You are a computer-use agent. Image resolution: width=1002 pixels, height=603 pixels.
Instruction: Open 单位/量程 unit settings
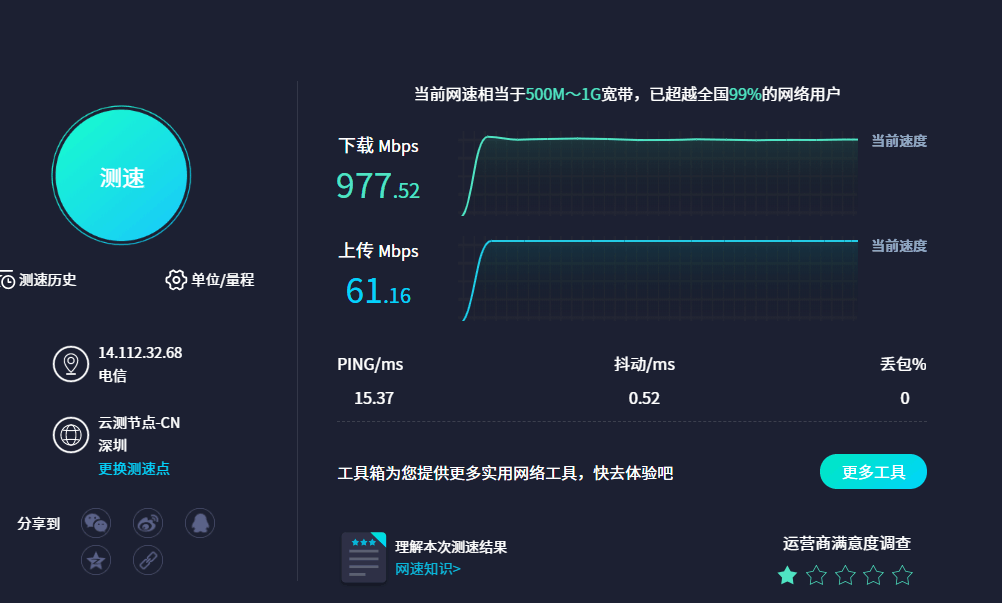click(x=210, y=280)
